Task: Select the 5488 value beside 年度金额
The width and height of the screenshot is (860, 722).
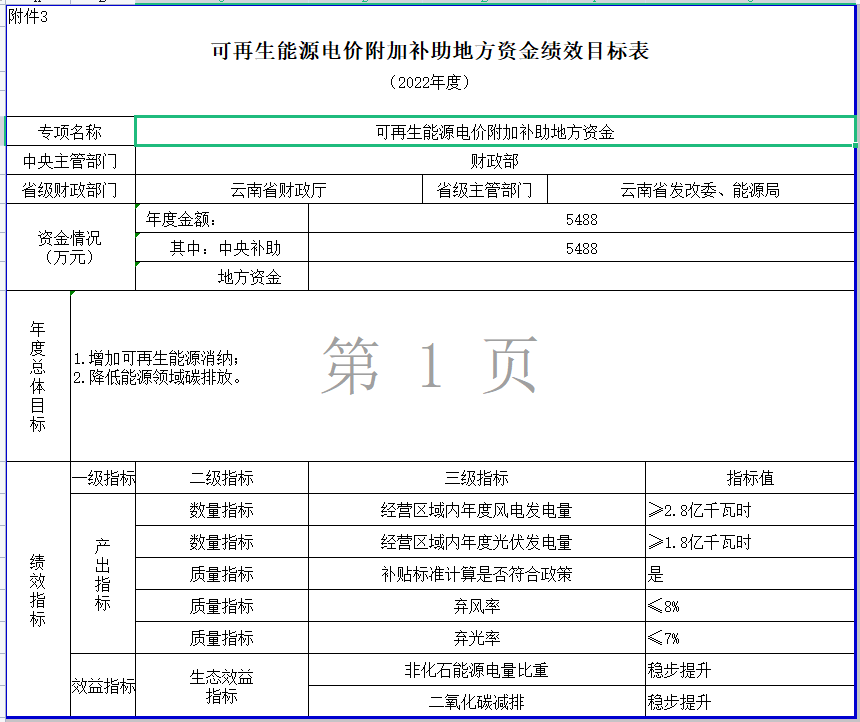Action: 581,219
